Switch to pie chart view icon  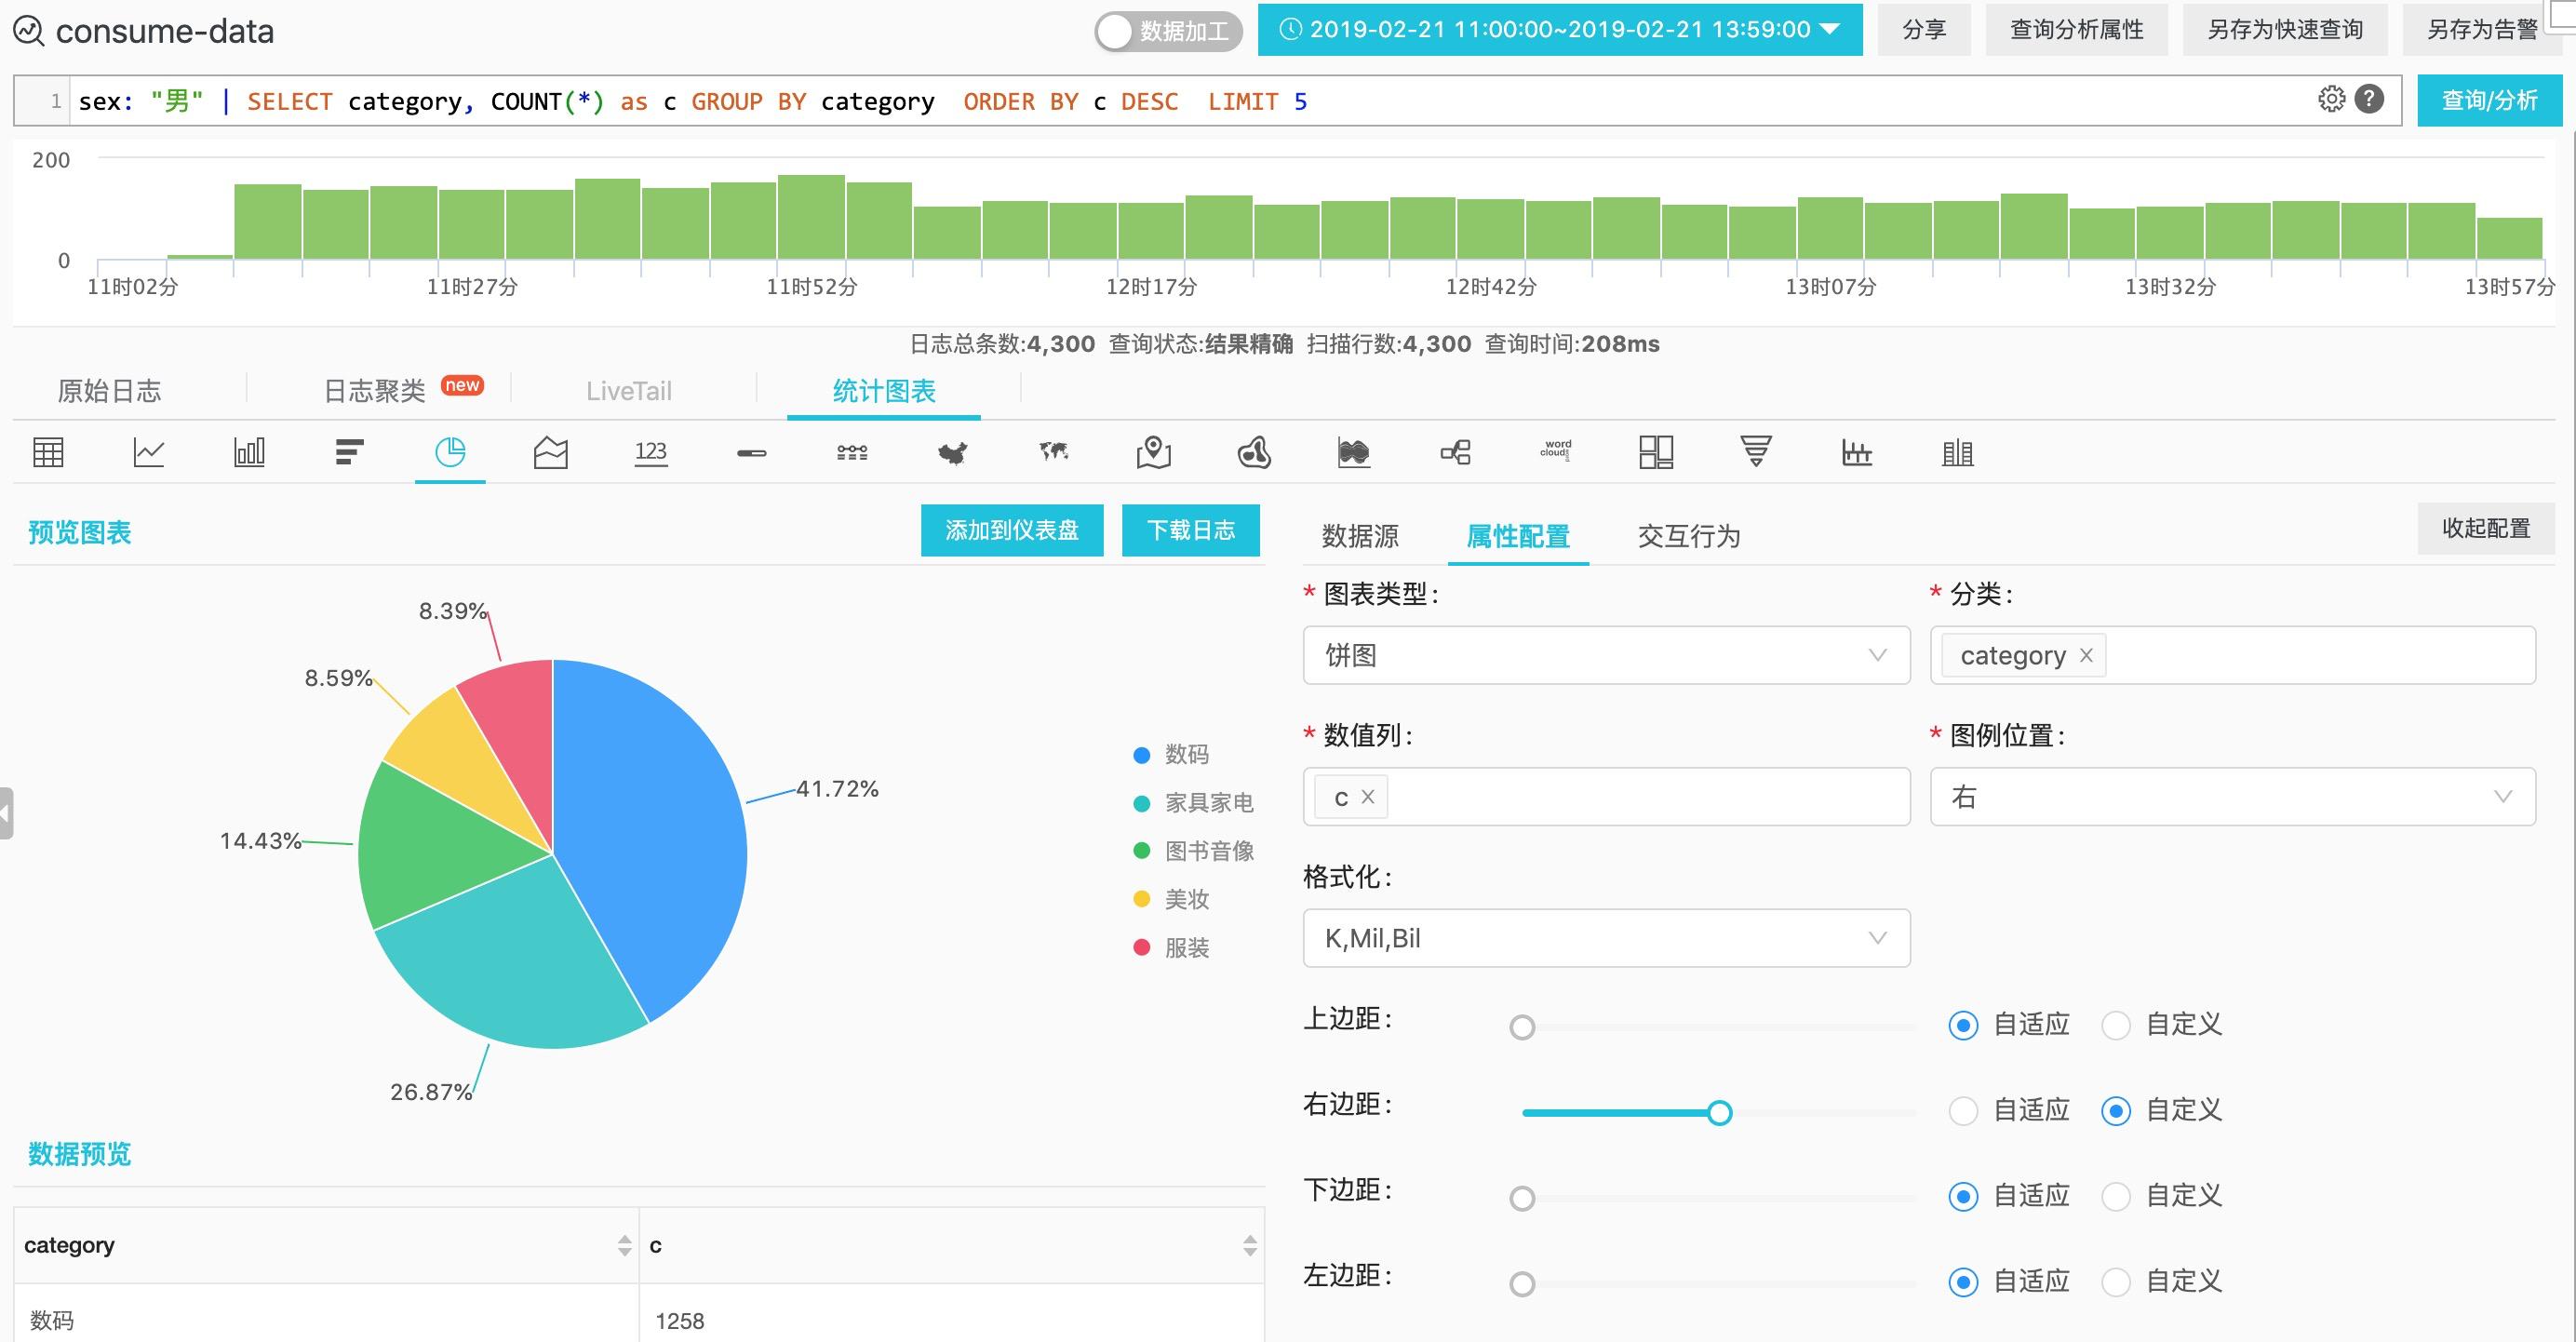pyautogui.click(x=449, y=453)
